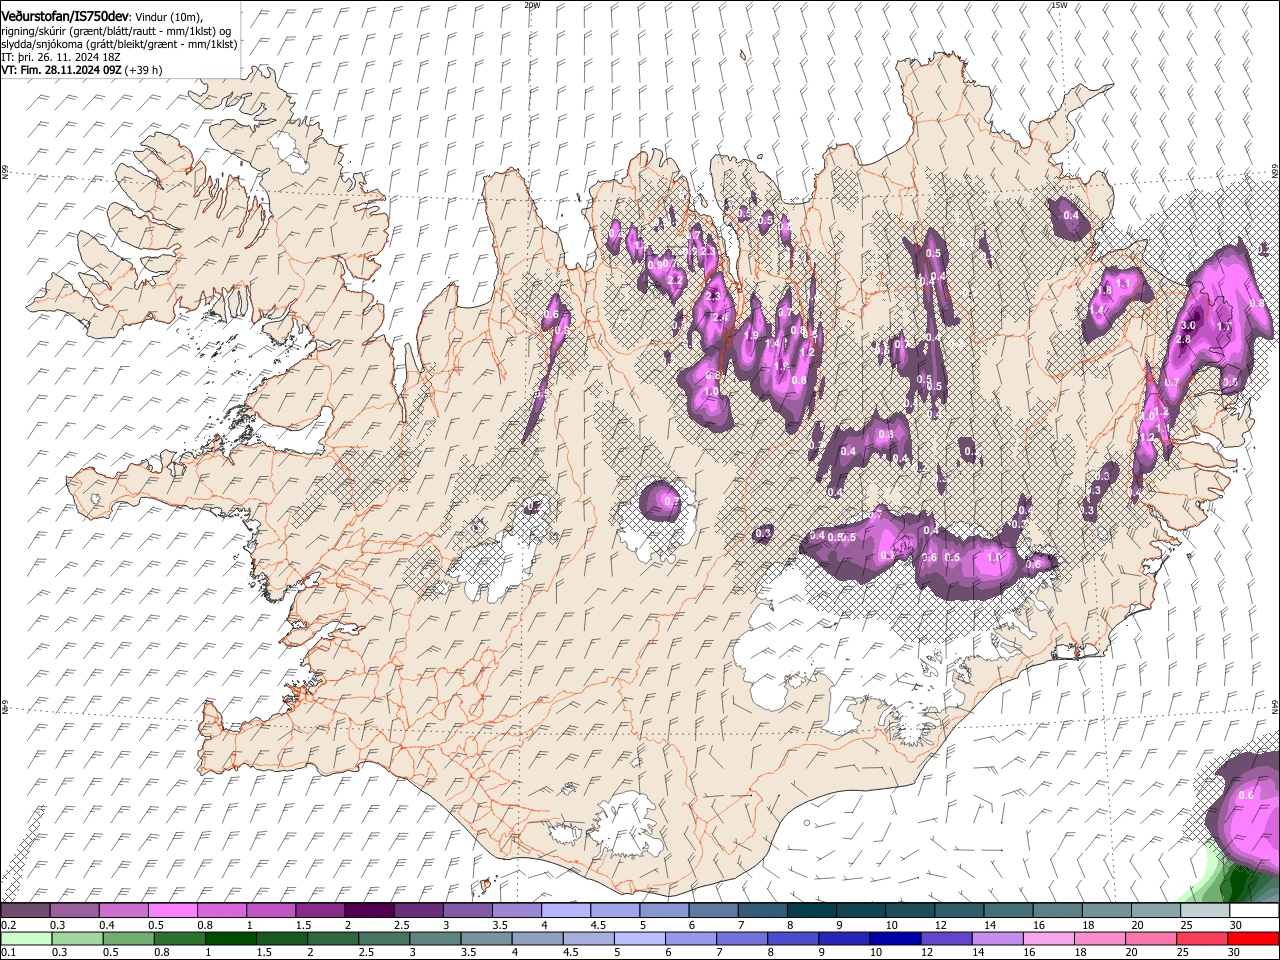Click the dark purple snow swatch between 2 and 2.5

click(x=368, y=911)
